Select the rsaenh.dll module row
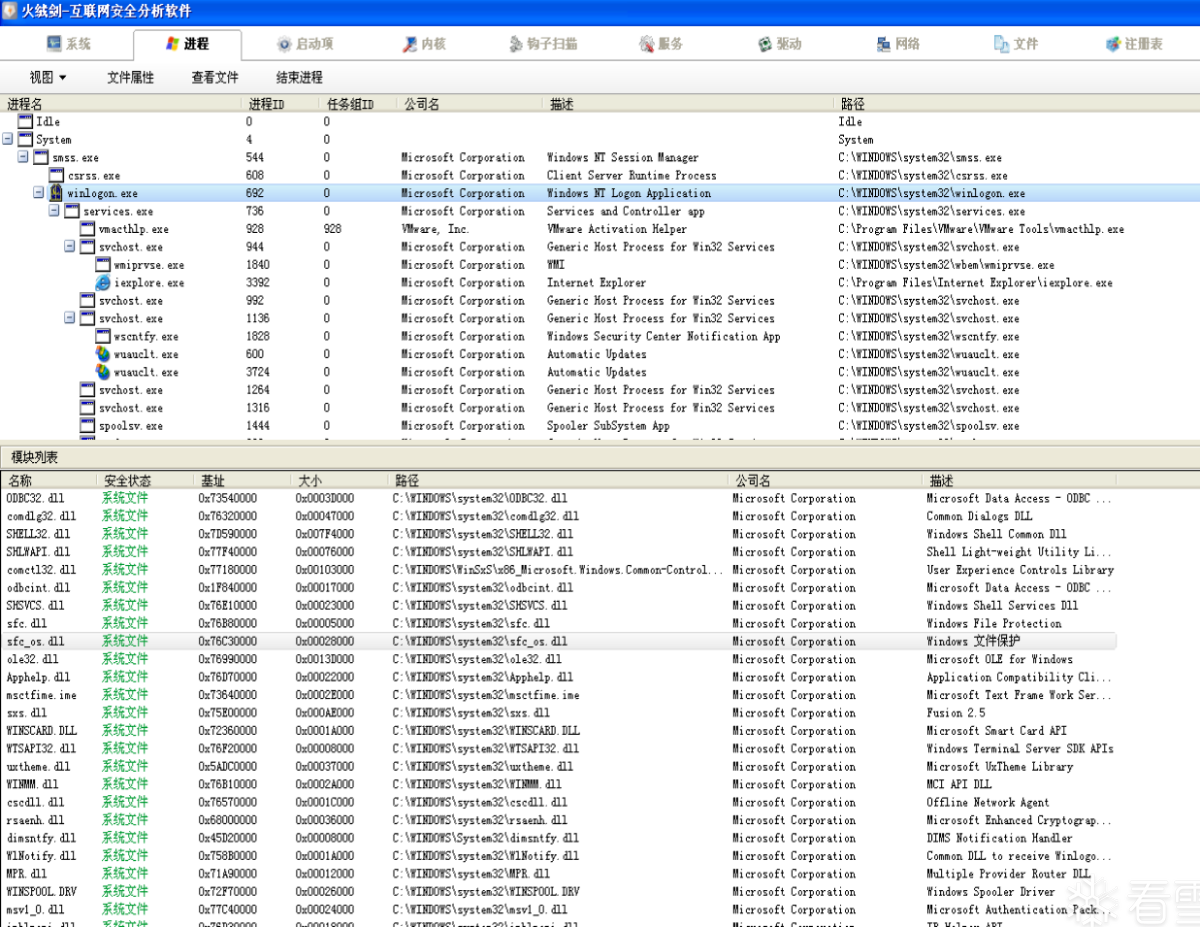 tap(559, 820)
